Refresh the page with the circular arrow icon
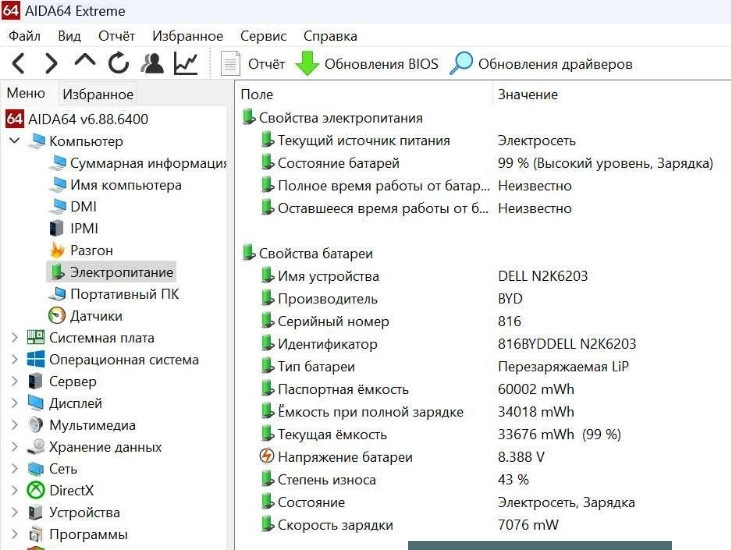The height and width of the screenshot is (550, 731). (x=118, y=63)
